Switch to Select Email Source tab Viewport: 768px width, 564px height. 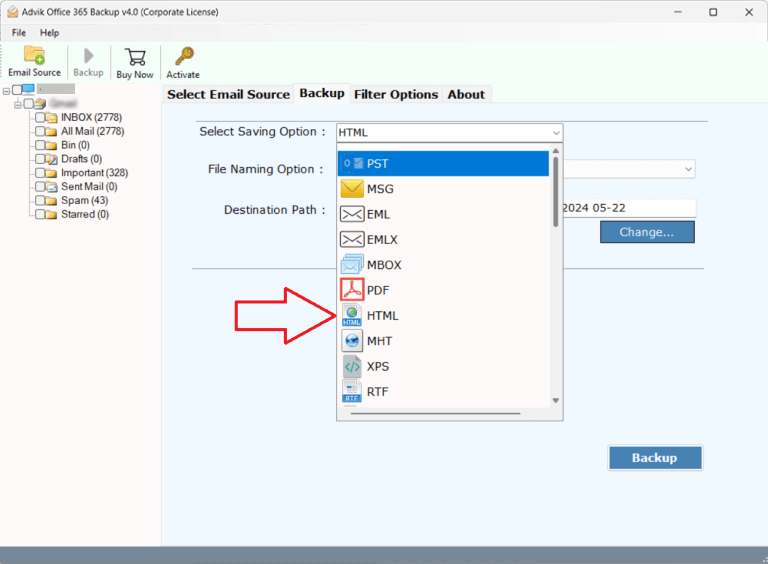pos(228,94)
